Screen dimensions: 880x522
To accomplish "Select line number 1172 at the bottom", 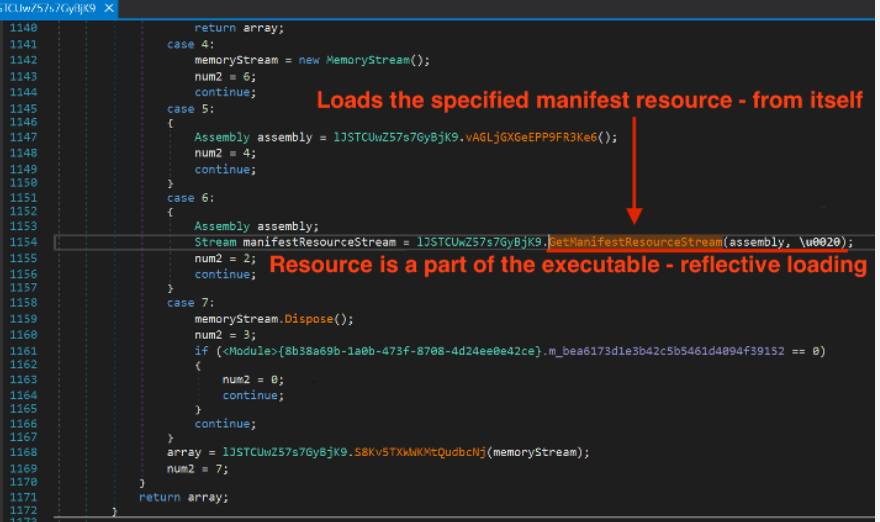I will pos(22,512).
